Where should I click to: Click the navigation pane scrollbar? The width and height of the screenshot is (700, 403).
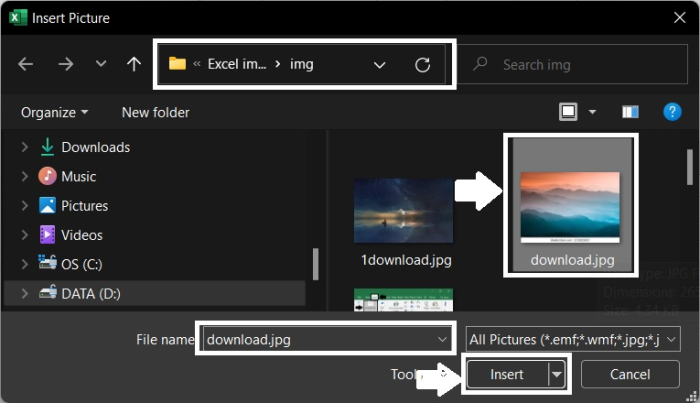316,264
